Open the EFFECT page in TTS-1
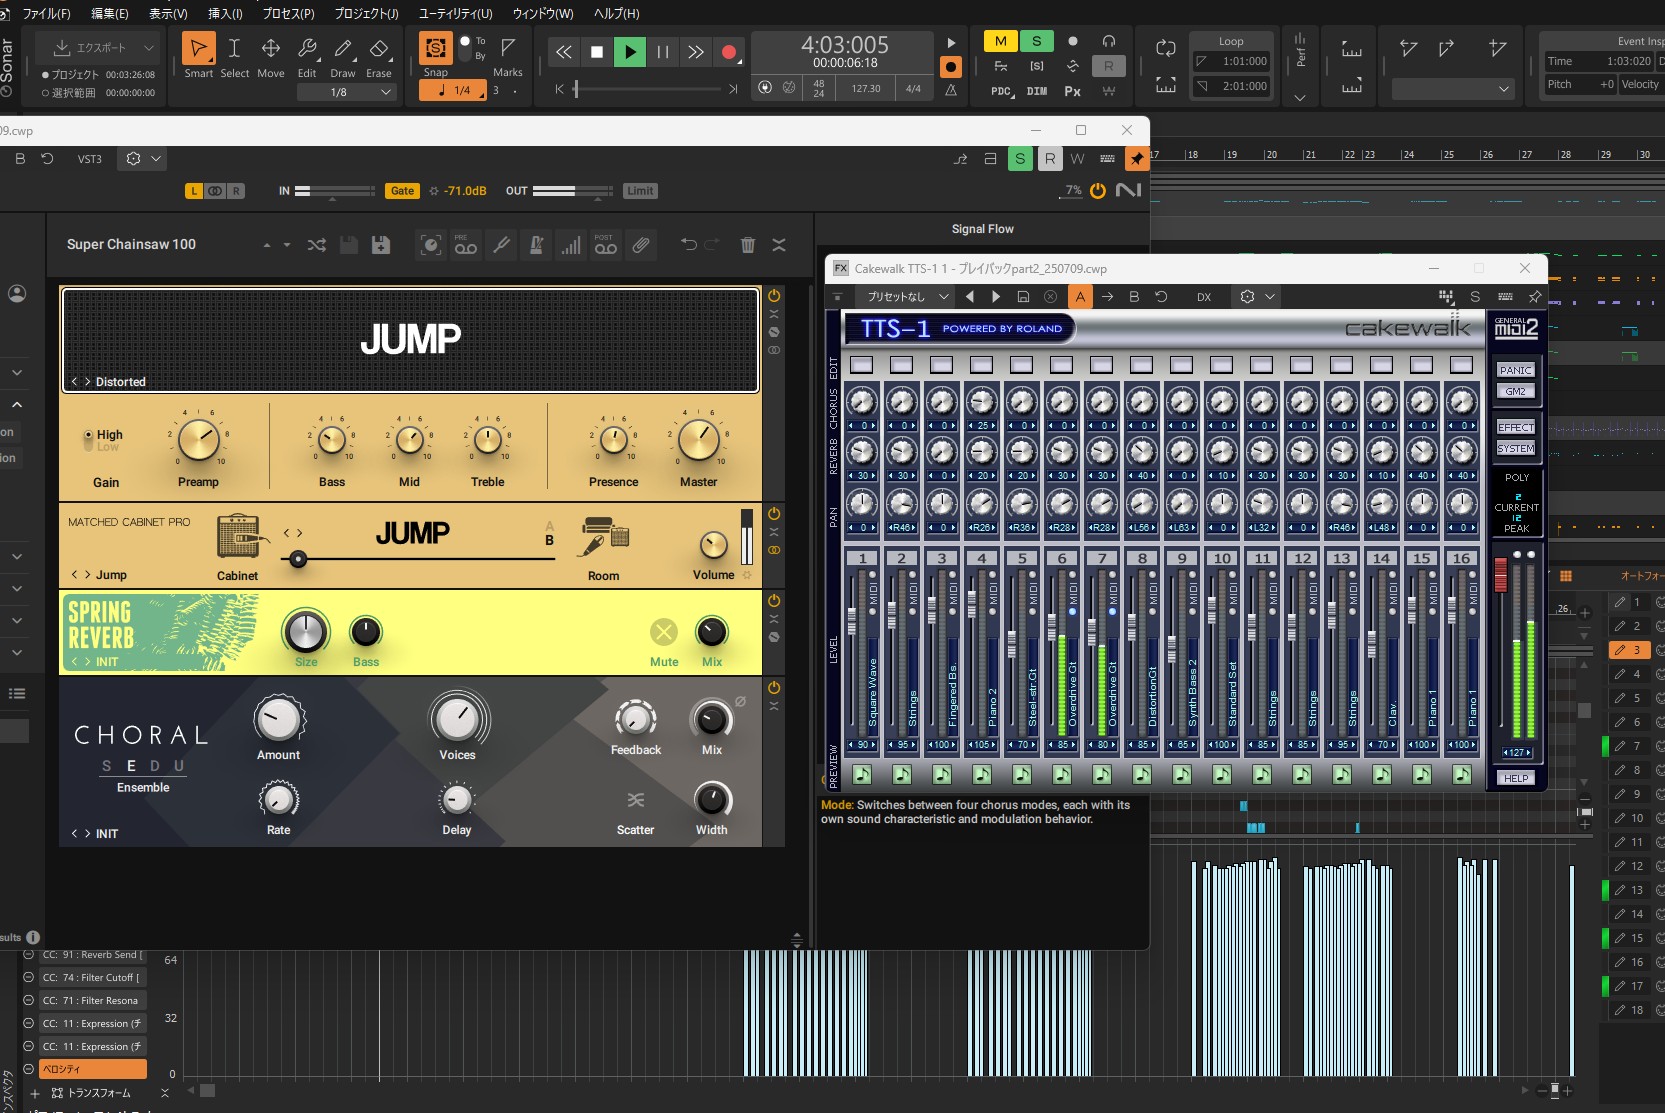The width and height of the screenshot is (1665, 1113). point(1515,427)
